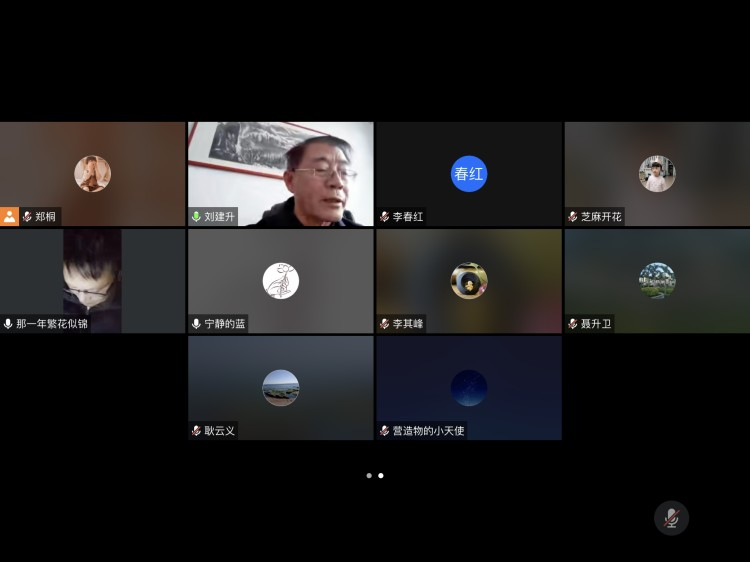Click the name label 郑桐

[x=45, y=217]
